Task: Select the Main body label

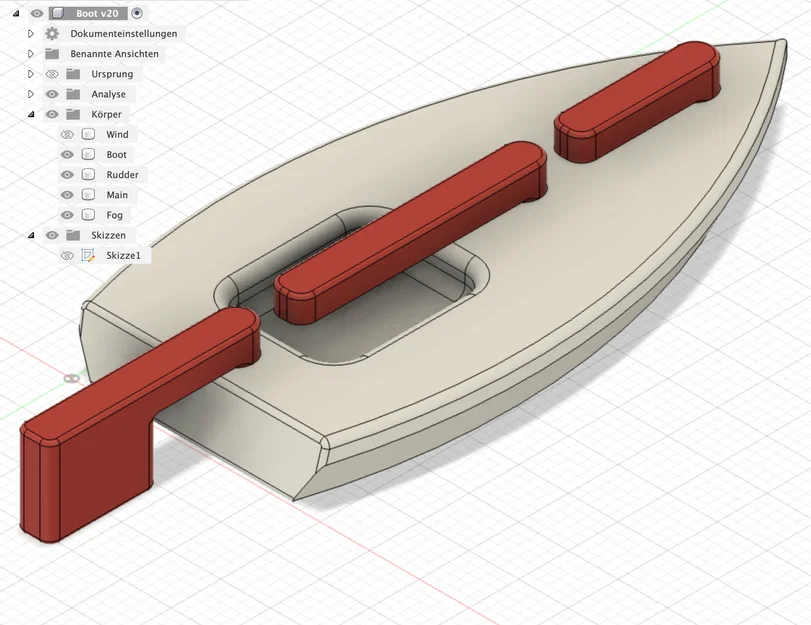Action: tap(117, 195)
